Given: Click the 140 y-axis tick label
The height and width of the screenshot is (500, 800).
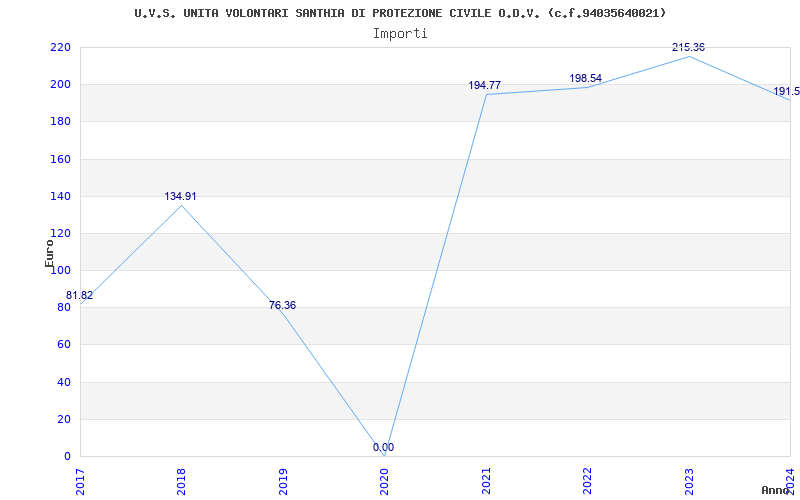Looking at the screenshot, I should coord(60,196).
